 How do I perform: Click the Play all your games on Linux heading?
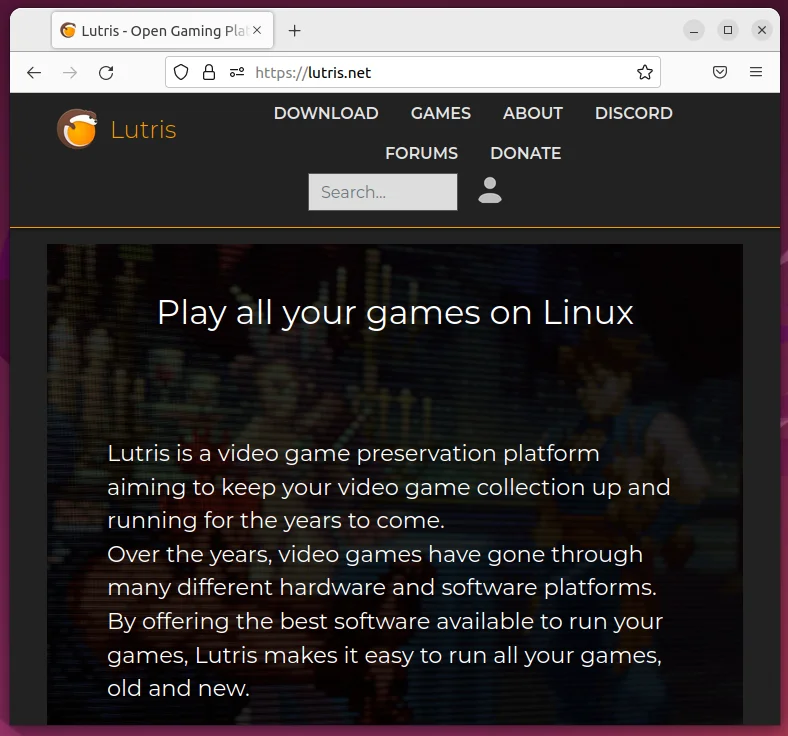click(395, 313)
